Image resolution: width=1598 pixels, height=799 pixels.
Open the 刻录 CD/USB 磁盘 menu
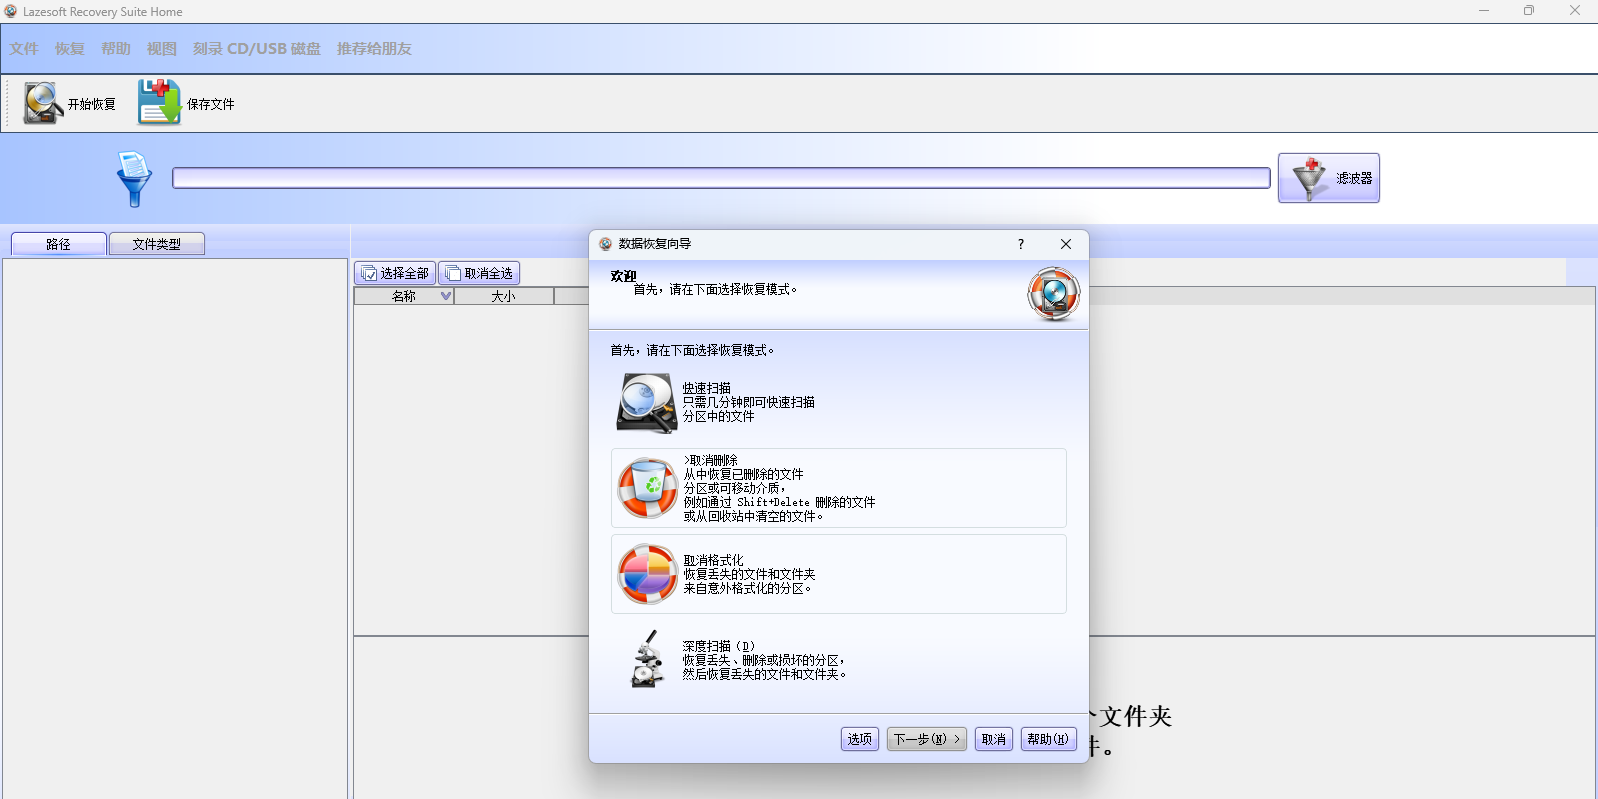click(257, 48)
